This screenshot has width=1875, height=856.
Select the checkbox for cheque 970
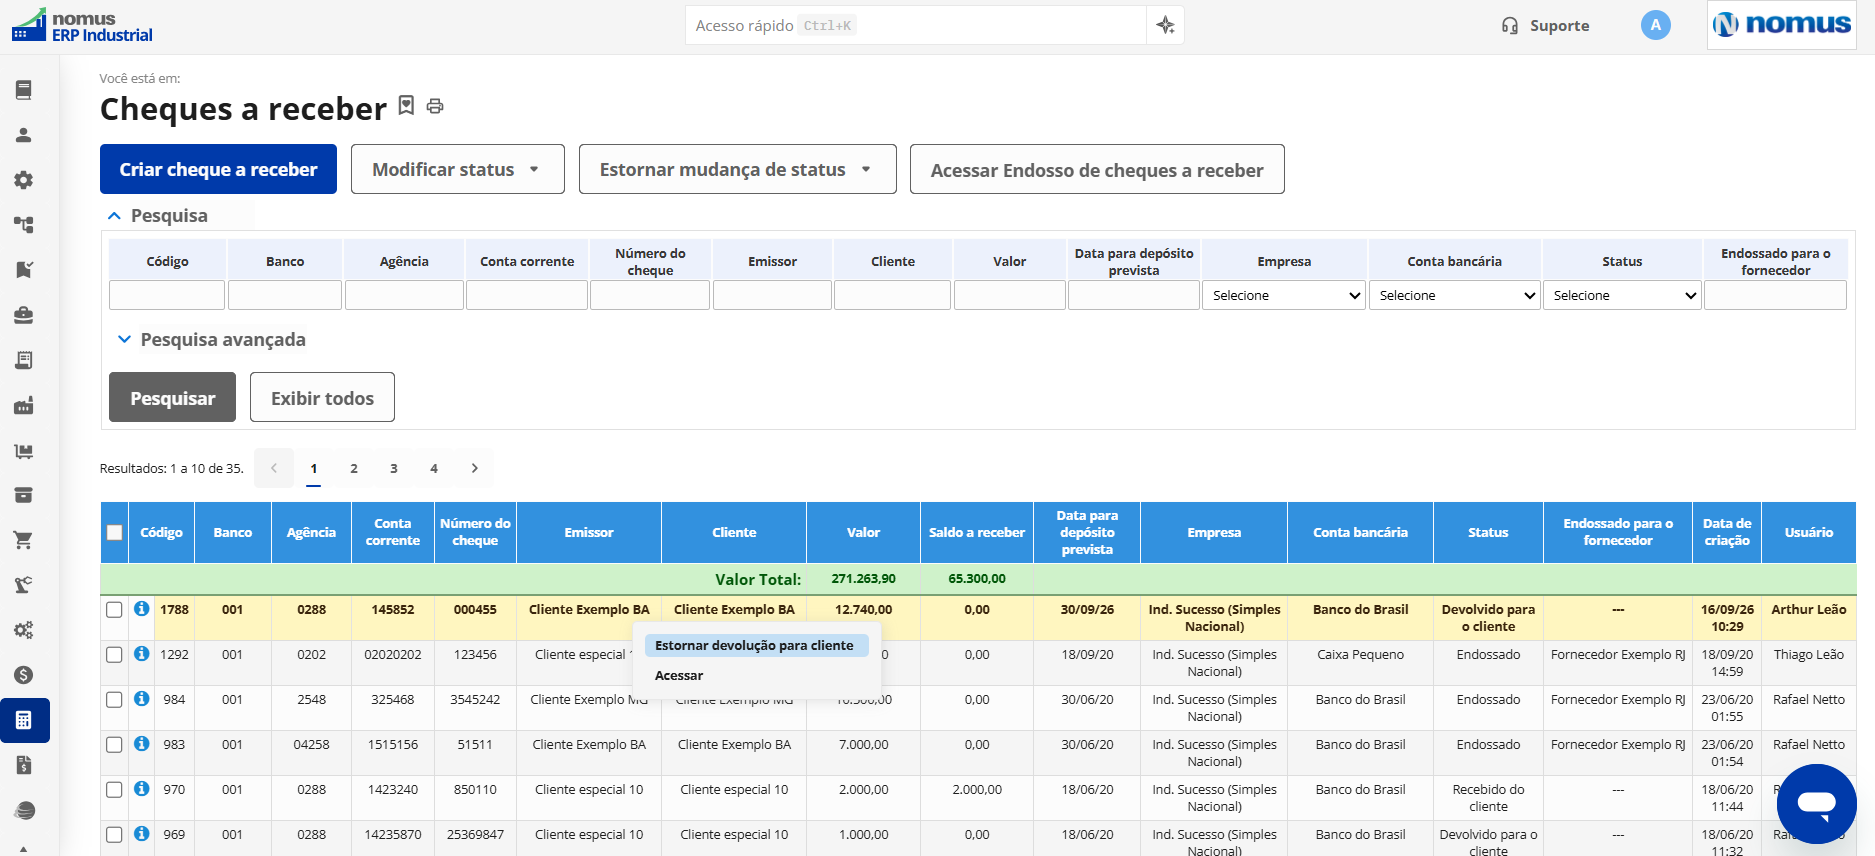pyautogui.click(x=114, y=789)
